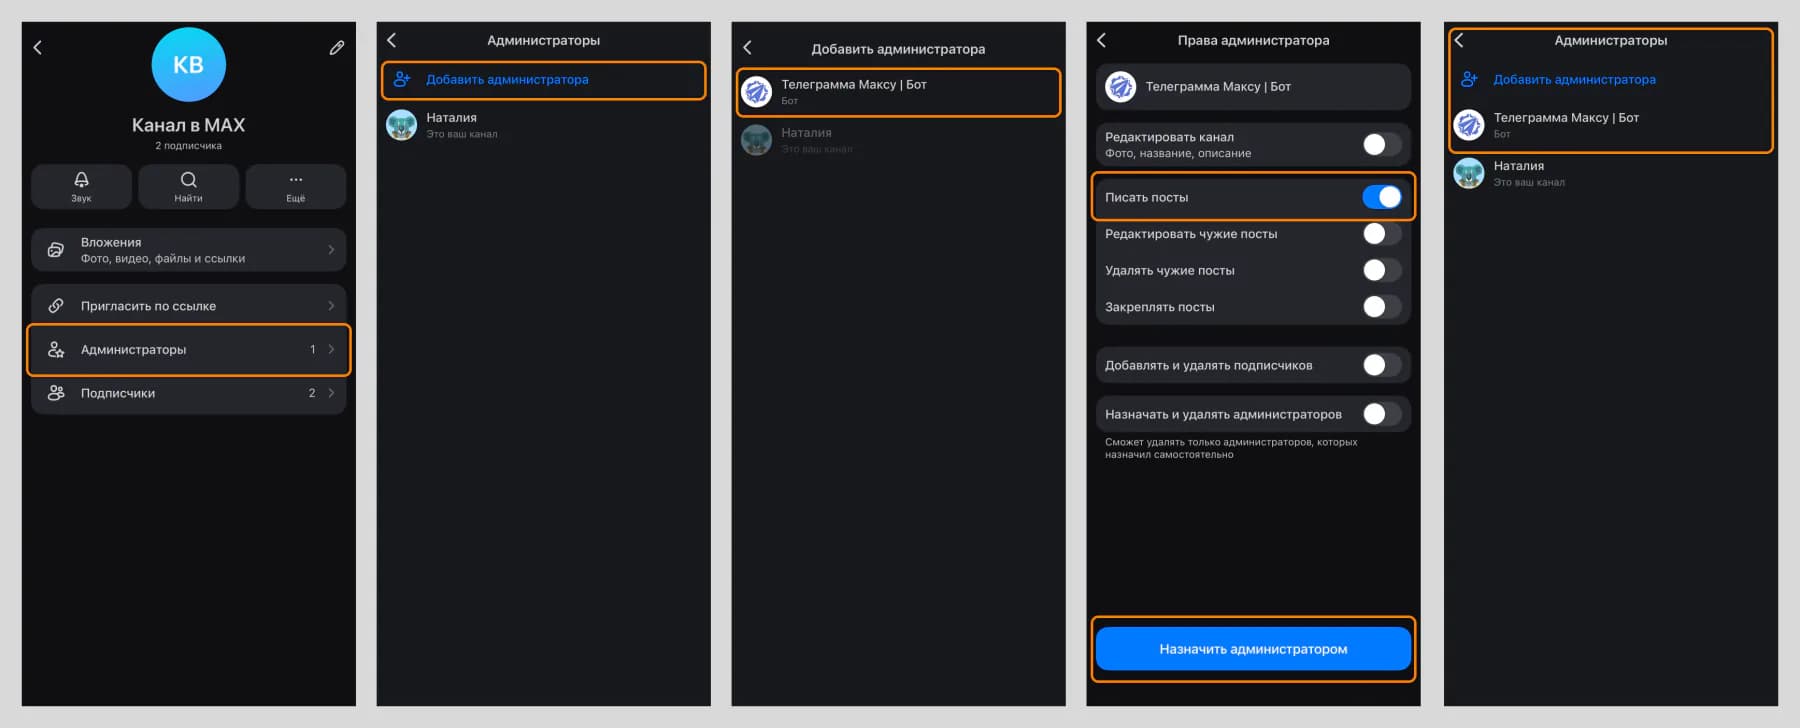Enable the Редактировать чужие посты toggle
Image resolution: width=1800 pixels, height=728 pixels.
point(1382,234)
